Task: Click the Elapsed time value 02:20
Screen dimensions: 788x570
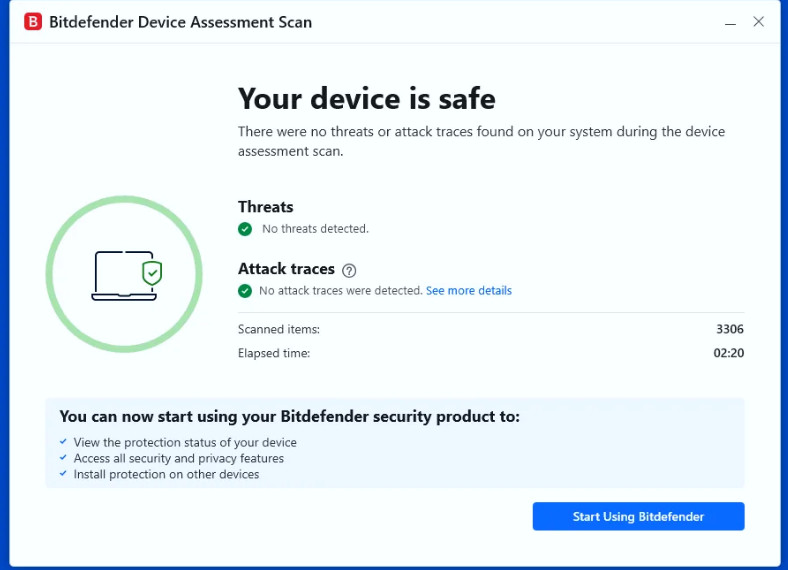Action: pos(729,353)
